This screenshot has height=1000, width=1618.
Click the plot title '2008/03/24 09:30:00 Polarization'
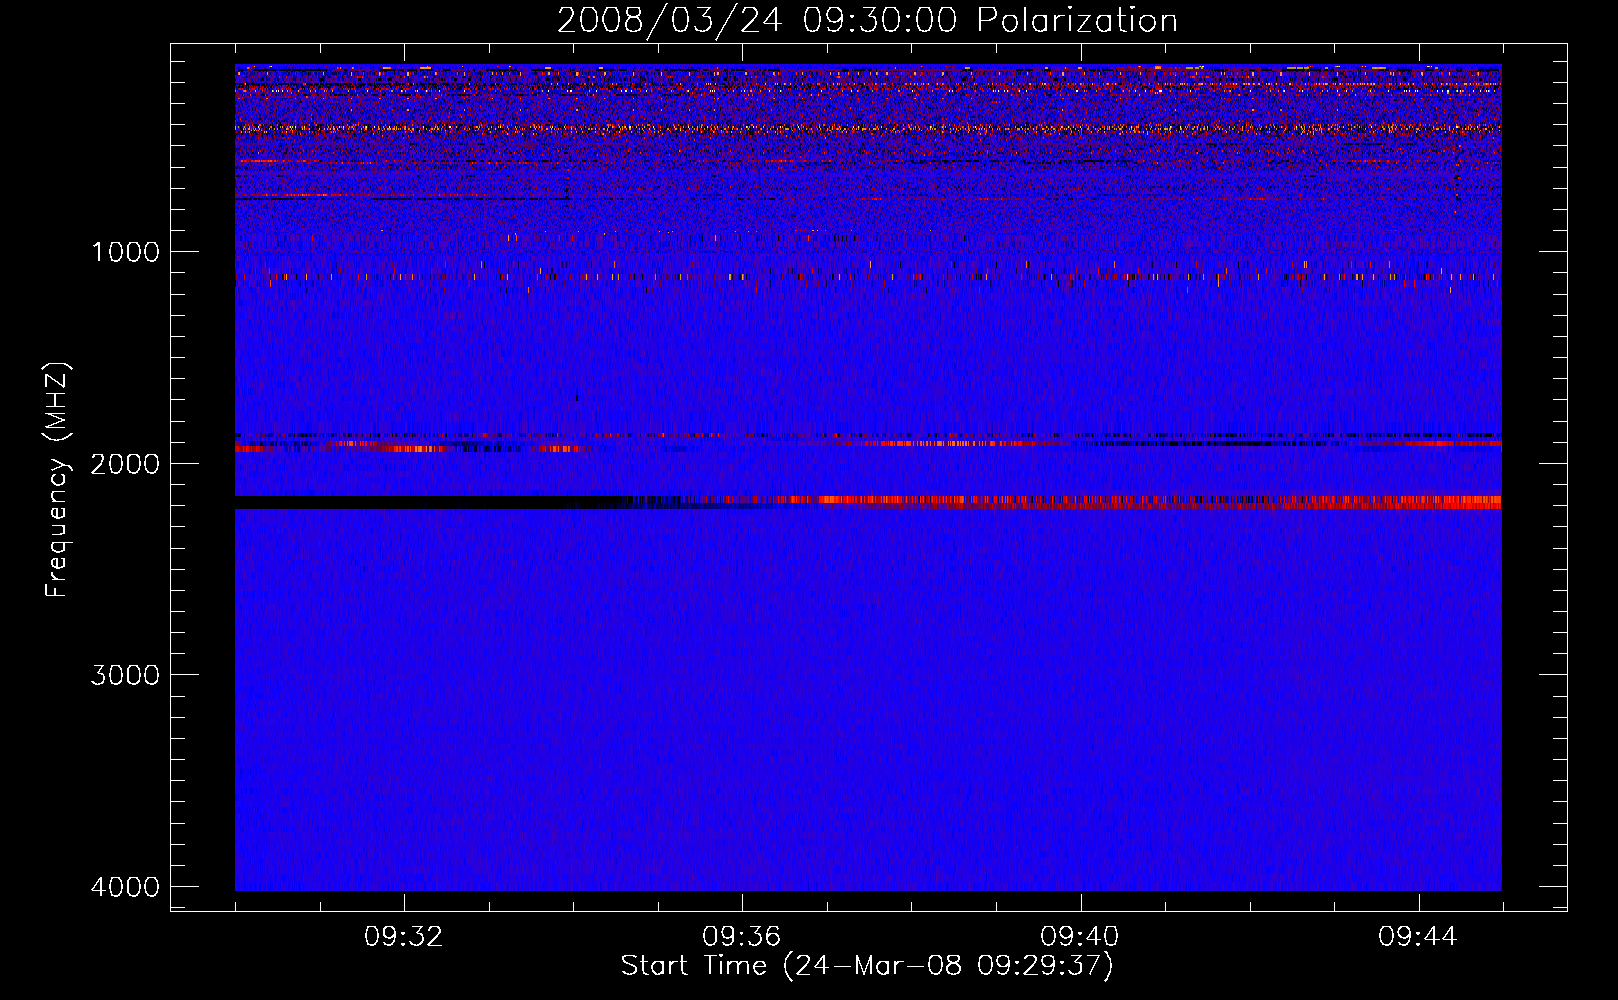click(x=867, y=20)
